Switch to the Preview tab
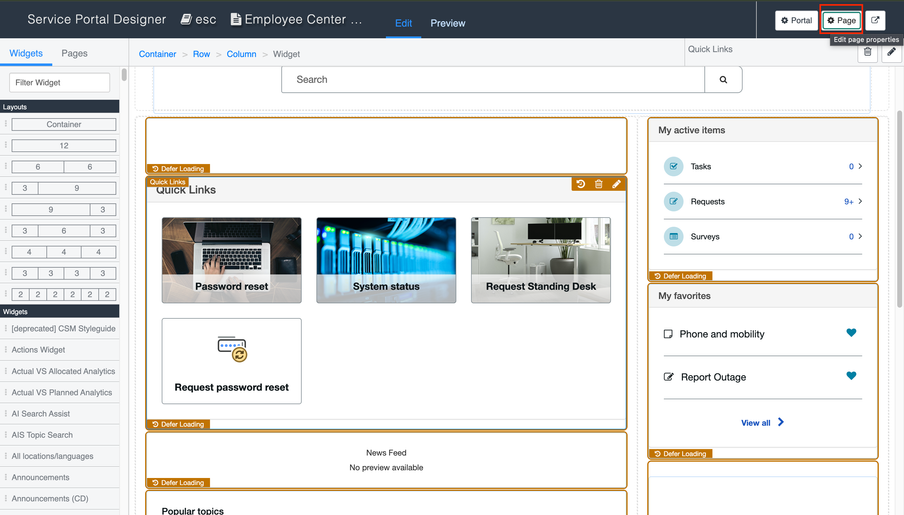The image size is (904, 515). point(447,23)
